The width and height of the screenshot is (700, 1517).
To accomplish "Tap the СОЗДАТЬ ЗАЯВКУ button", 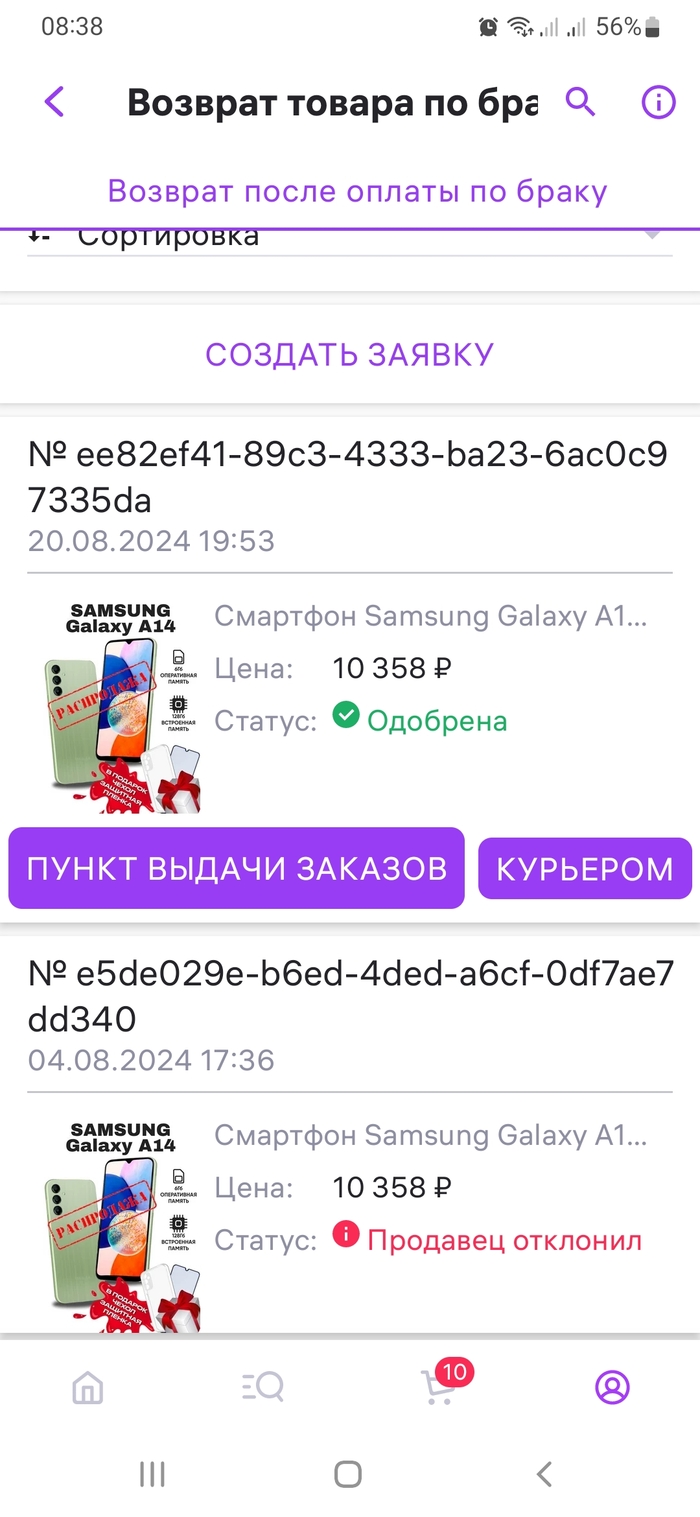I will (350, 354).
